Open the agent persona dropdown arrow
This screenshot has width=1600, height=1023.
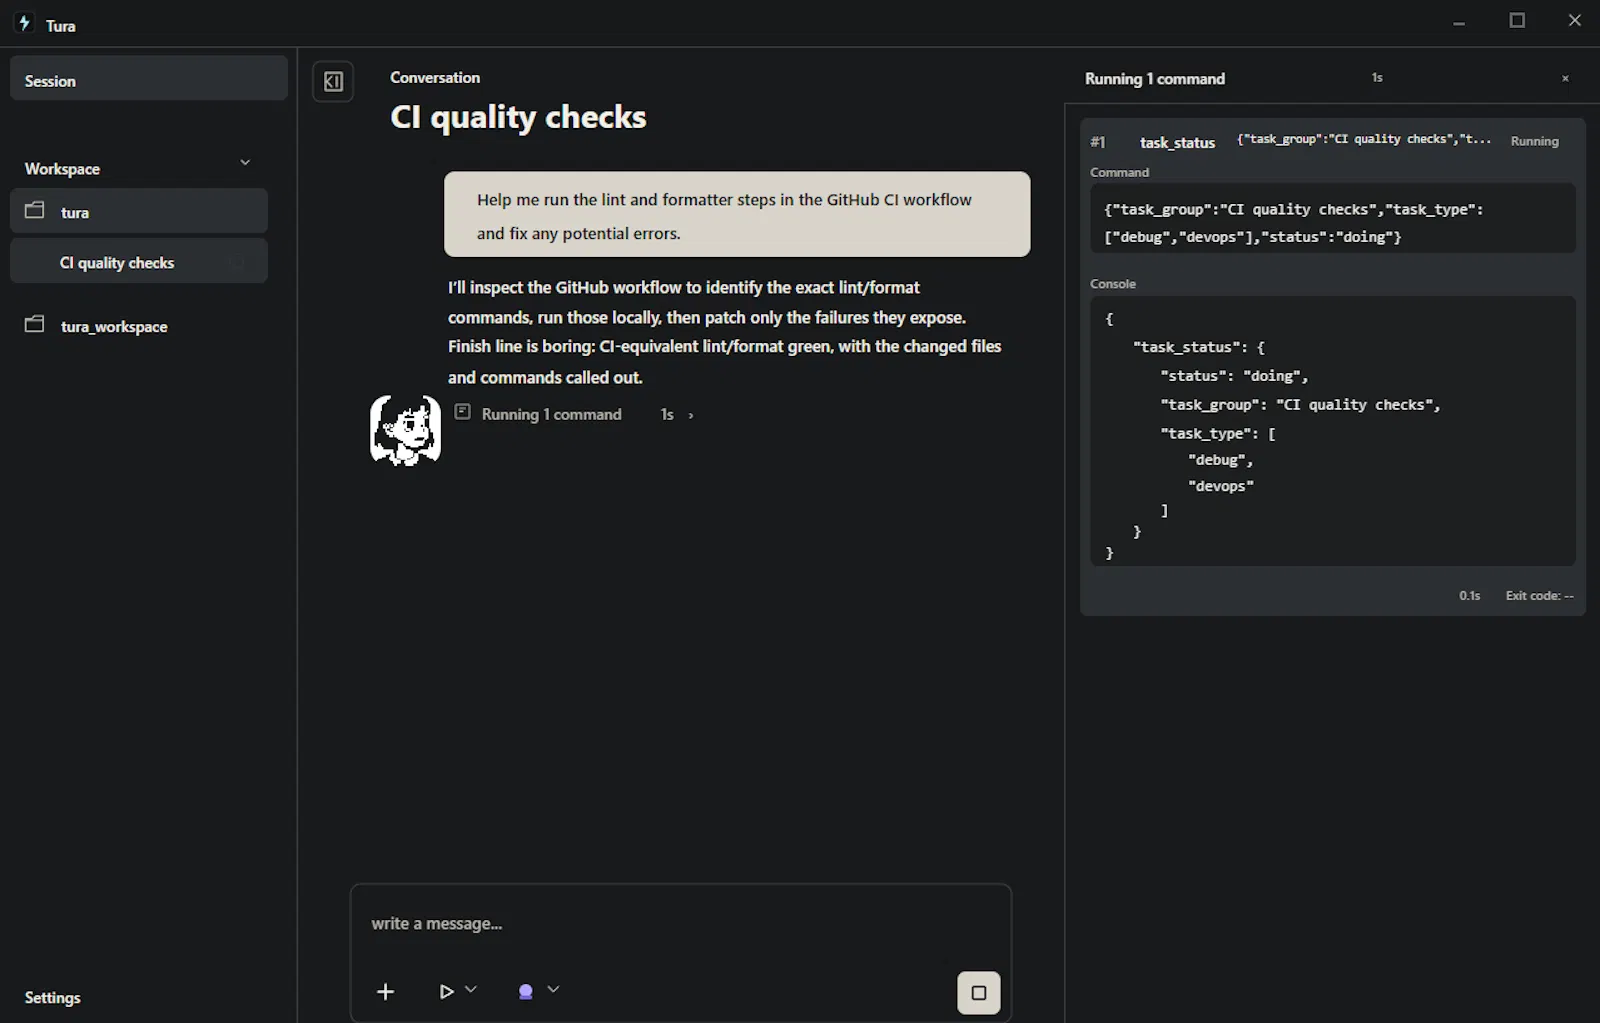click(x=553, y=989)
